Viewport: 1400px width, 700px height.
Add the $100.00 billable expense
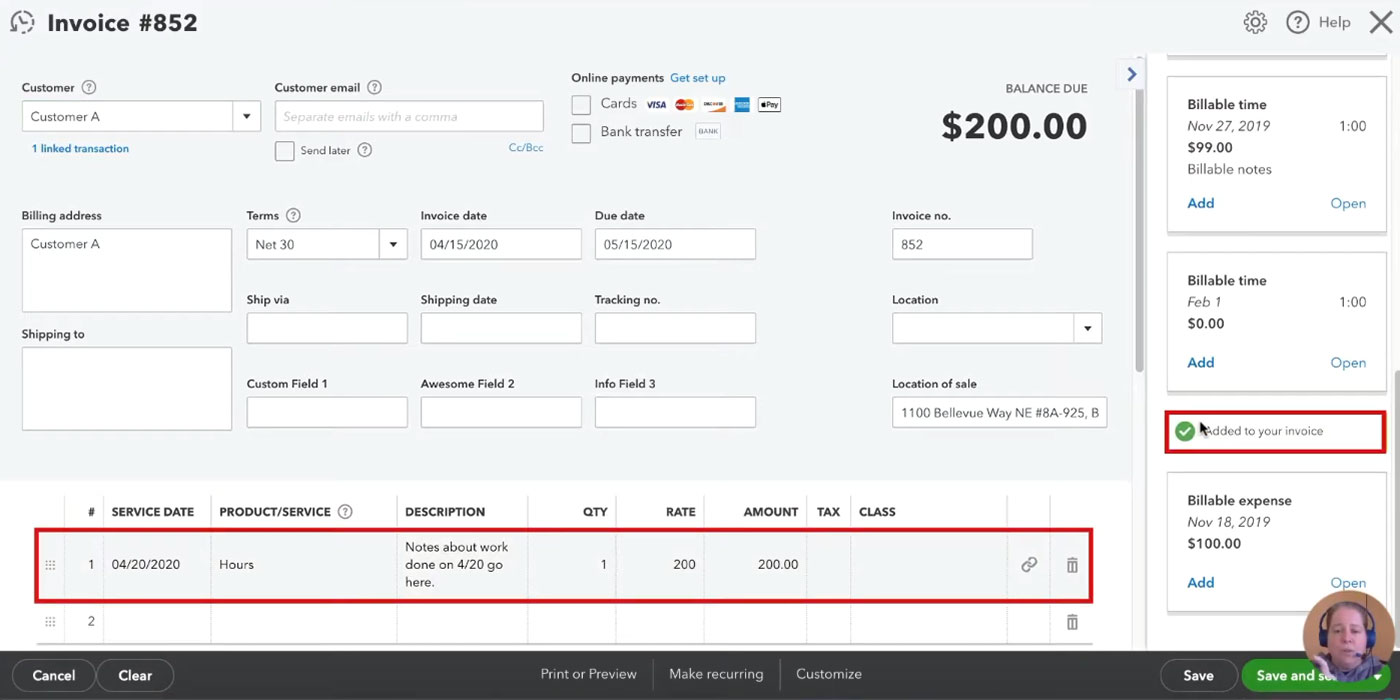1200,583
